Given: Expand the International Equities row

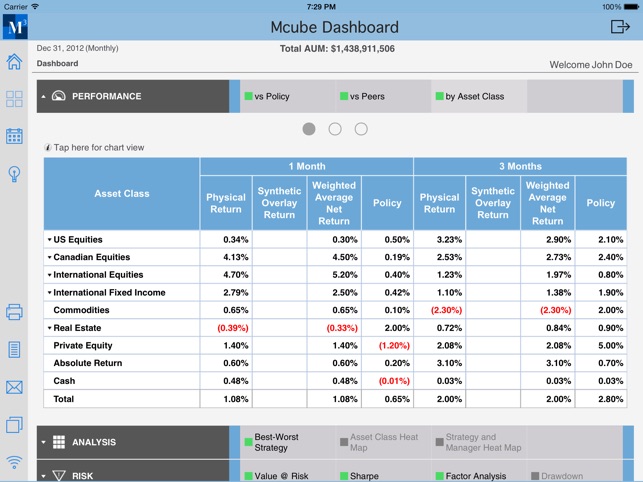Looking at the screenshot, I should pos(49,275).
